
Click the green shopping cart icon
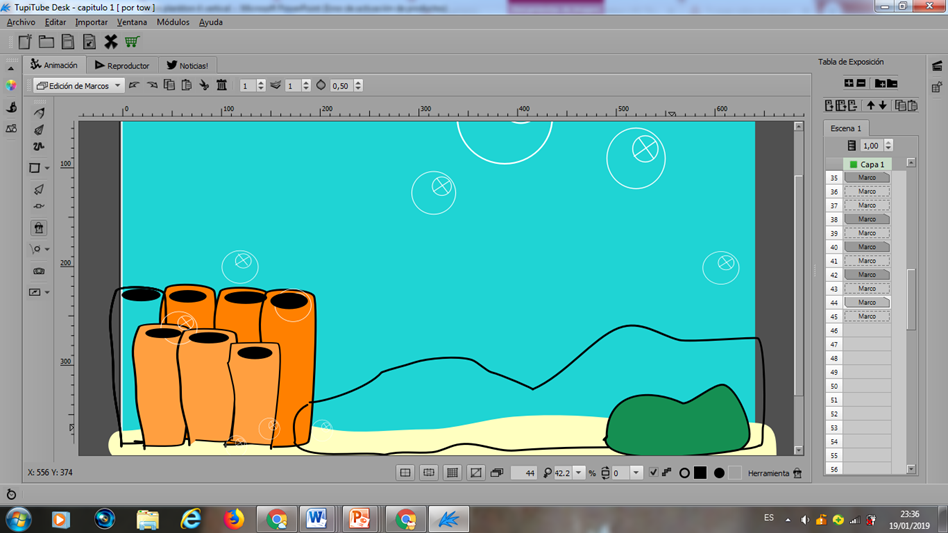pyautogui.click(x=132, y=42)
